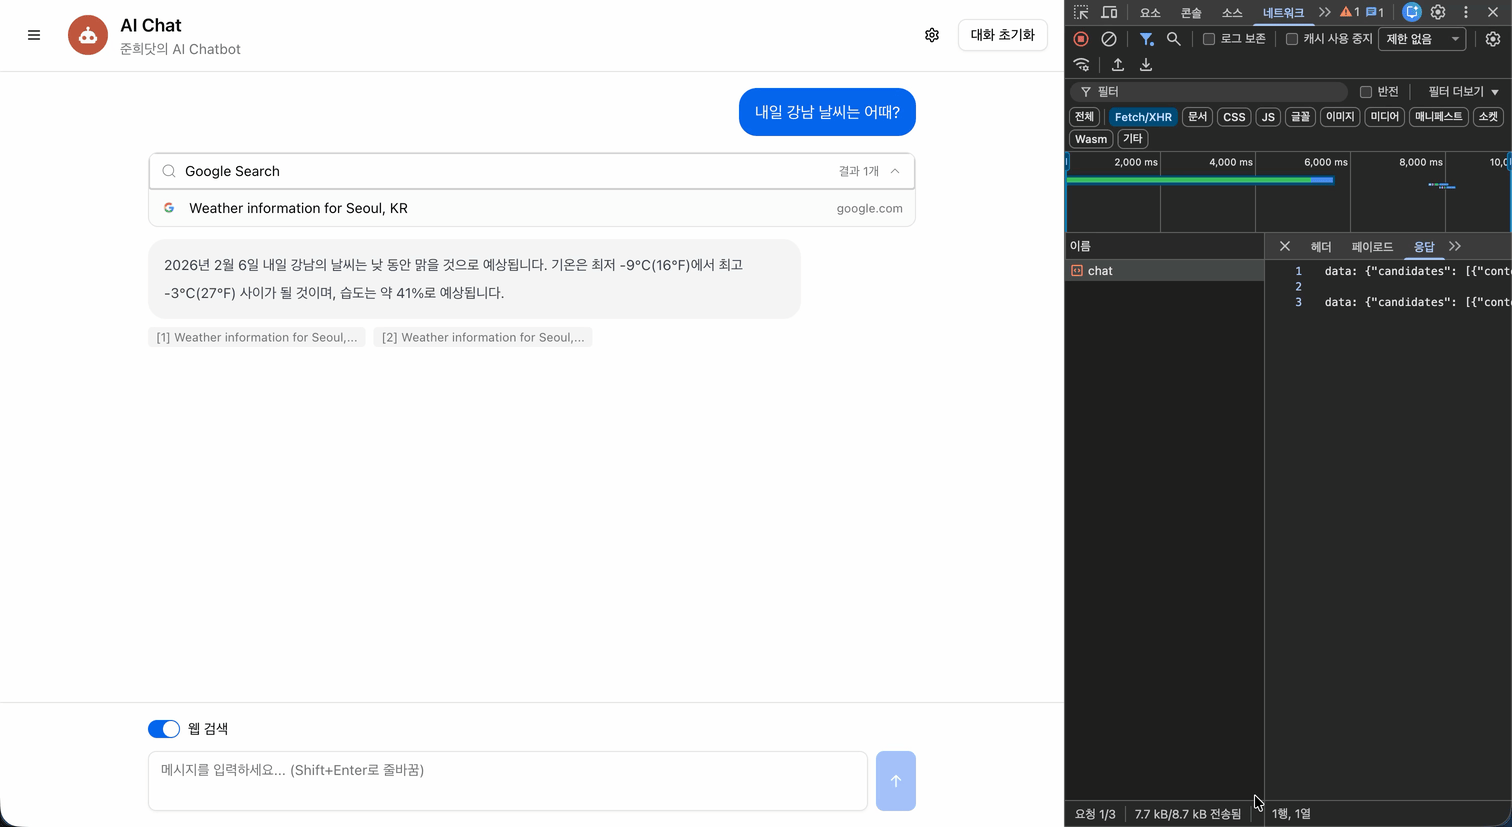The width and height of the screenshot is (1512, 827).
Task: Click the export HAR upload icon
Action: 1117,64
